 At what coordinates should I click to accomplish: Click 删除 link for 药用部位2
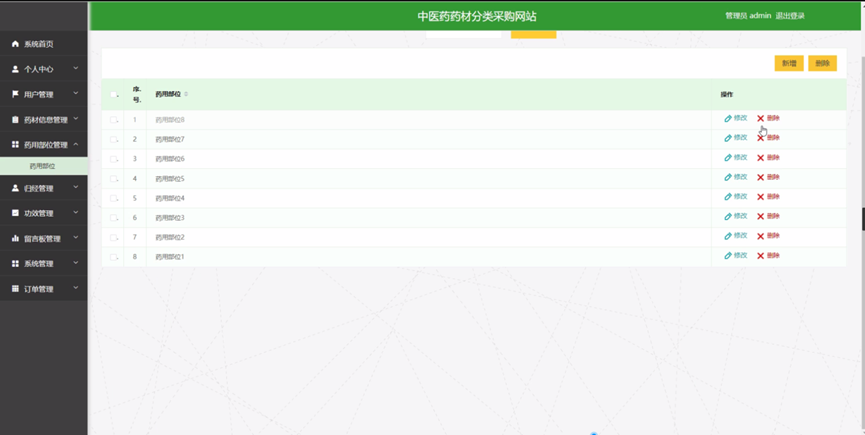773,235
